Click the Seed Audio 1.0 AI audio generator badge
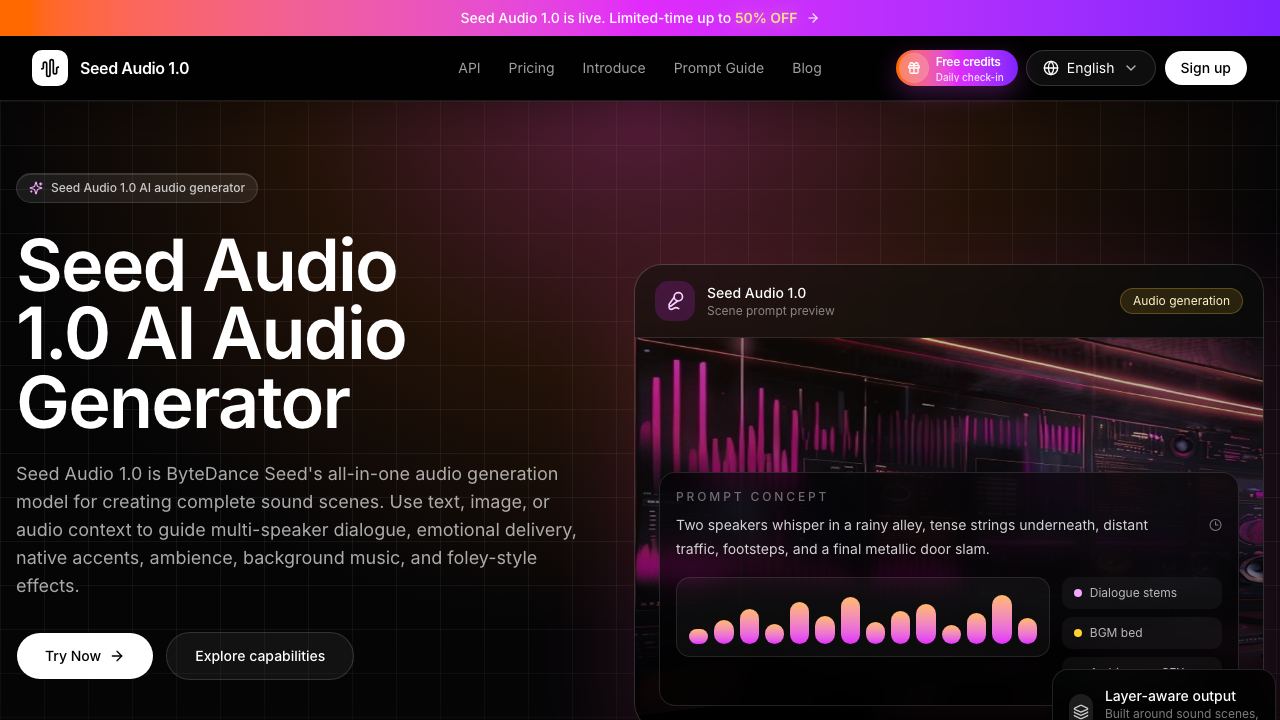 [137, 188]
